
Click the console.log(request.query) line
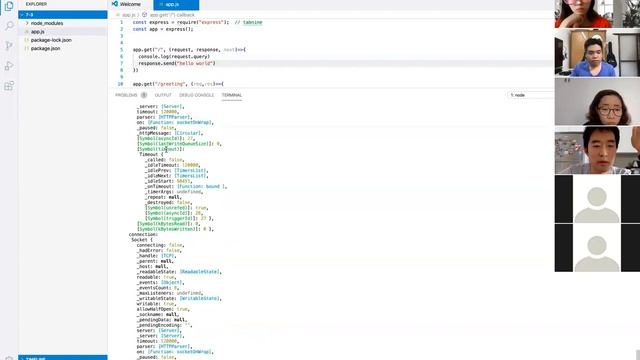174,57
